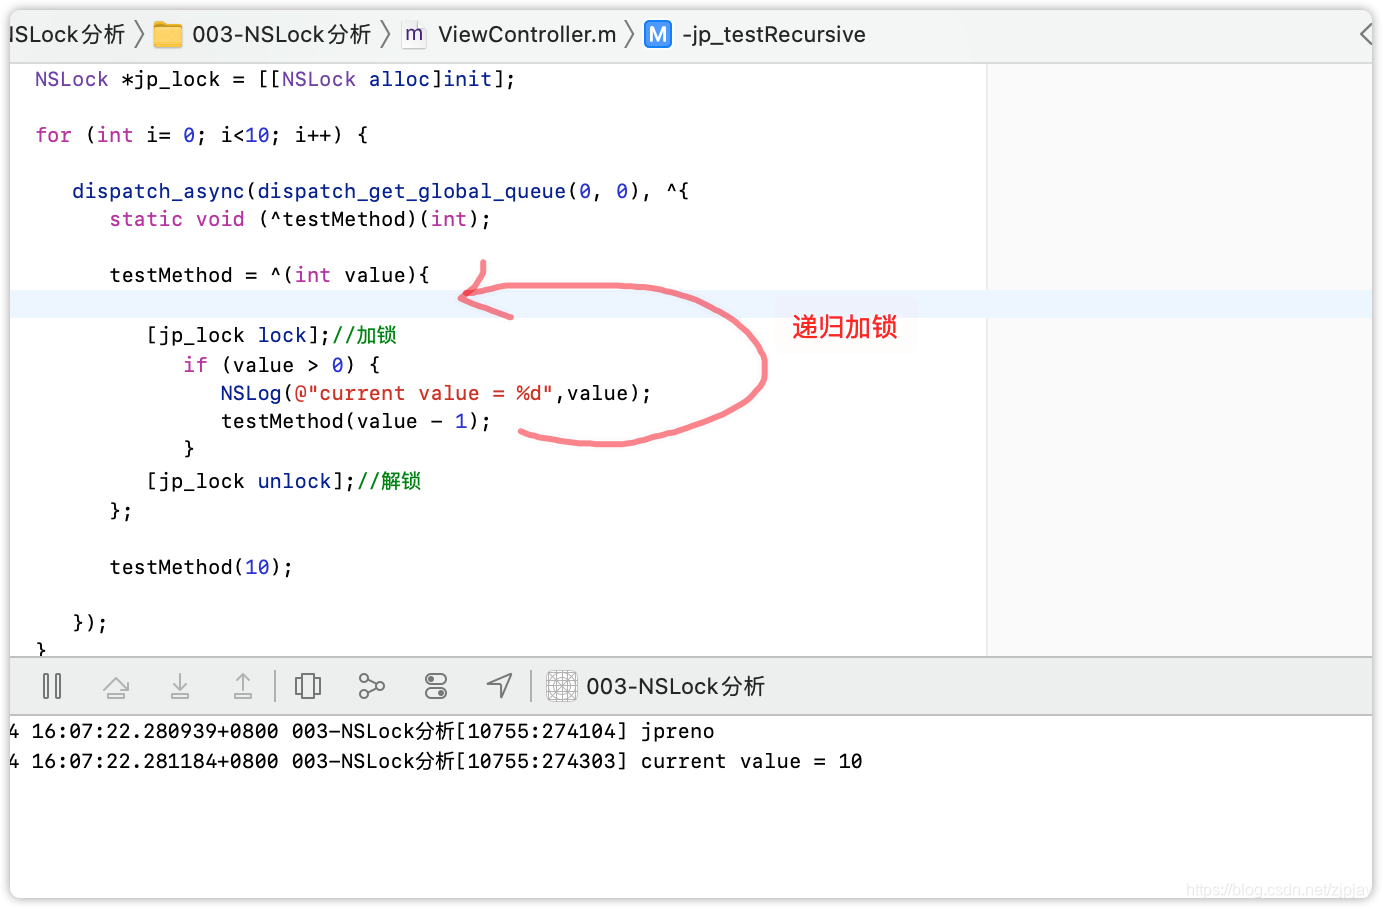Open the Environment Overrides control
1382x908 pixels.
436,686
